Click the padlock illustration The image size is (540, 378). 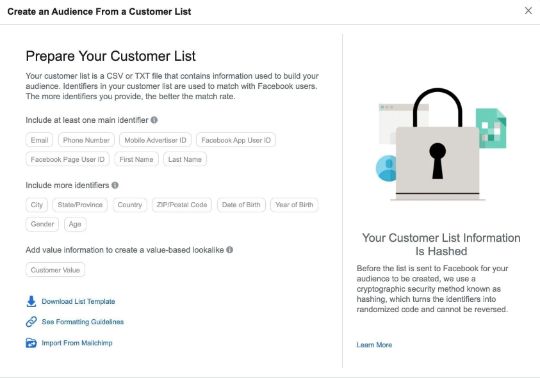437,145
